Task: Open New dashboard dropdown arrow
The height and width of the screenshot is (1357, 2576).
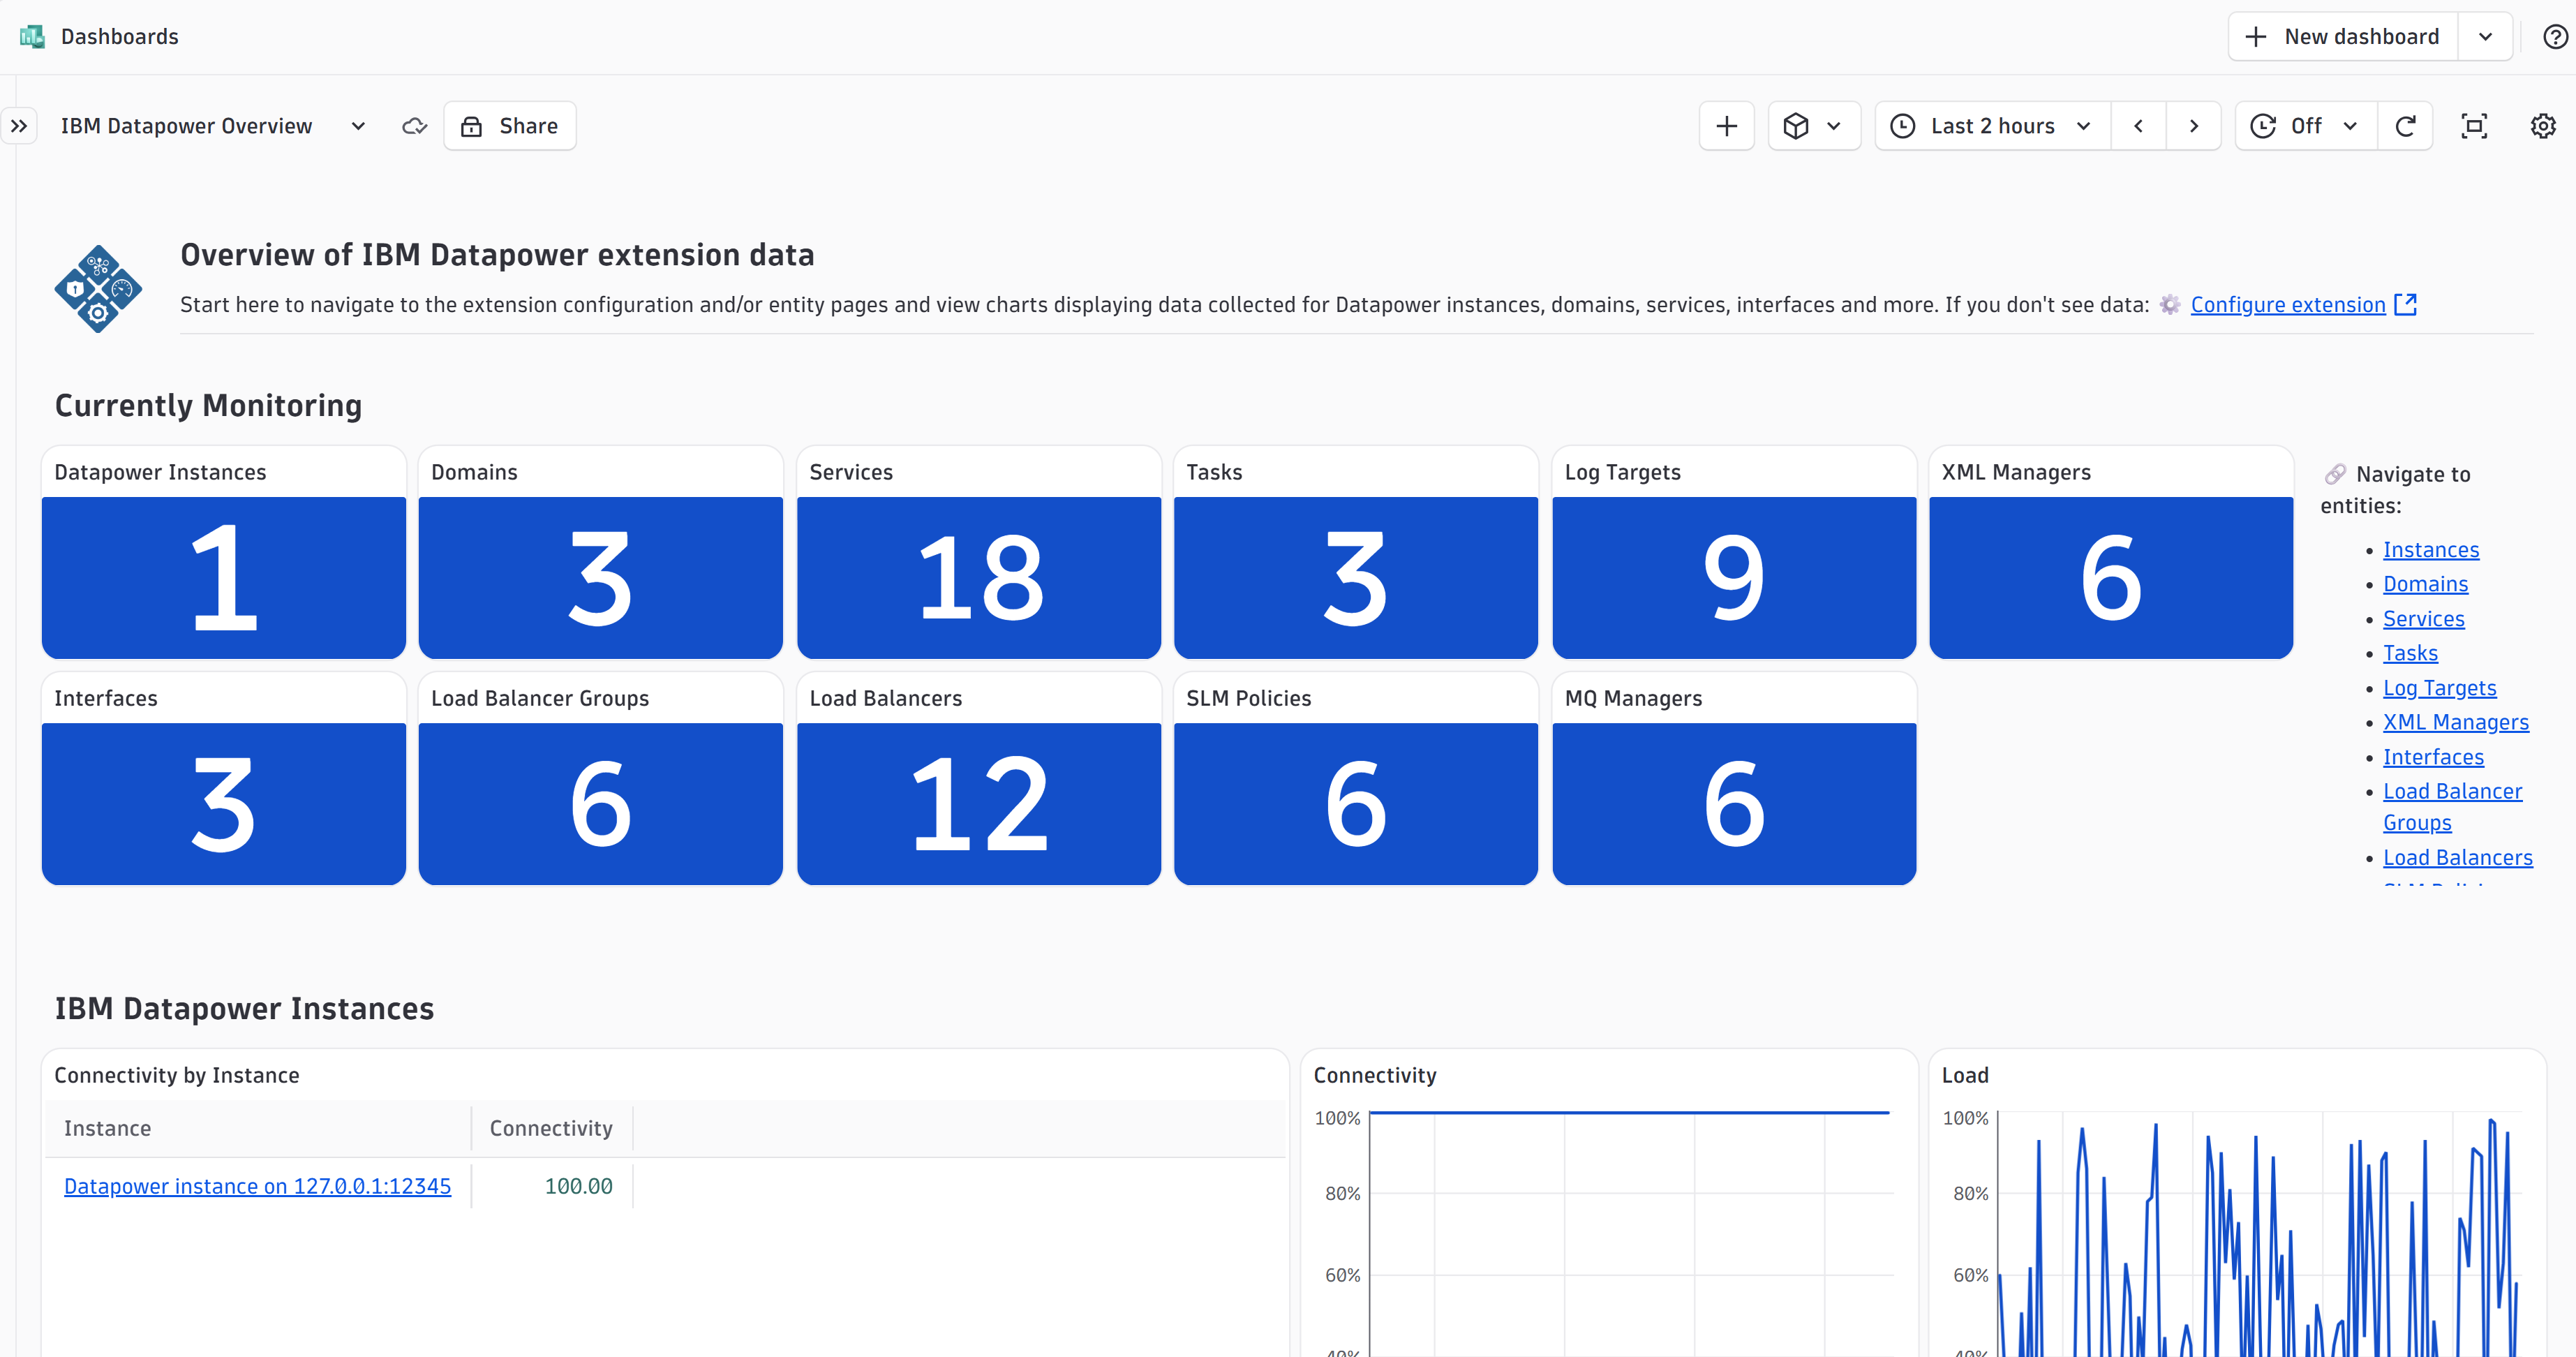Action: click(x=2485, y=37)
